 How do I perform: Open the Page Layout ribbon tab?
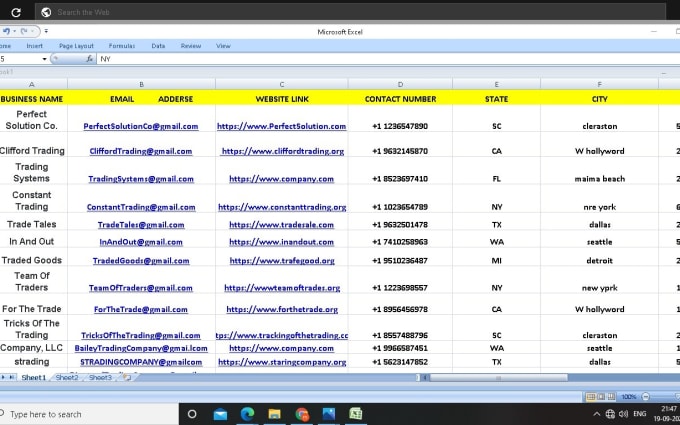pos(76,46)
